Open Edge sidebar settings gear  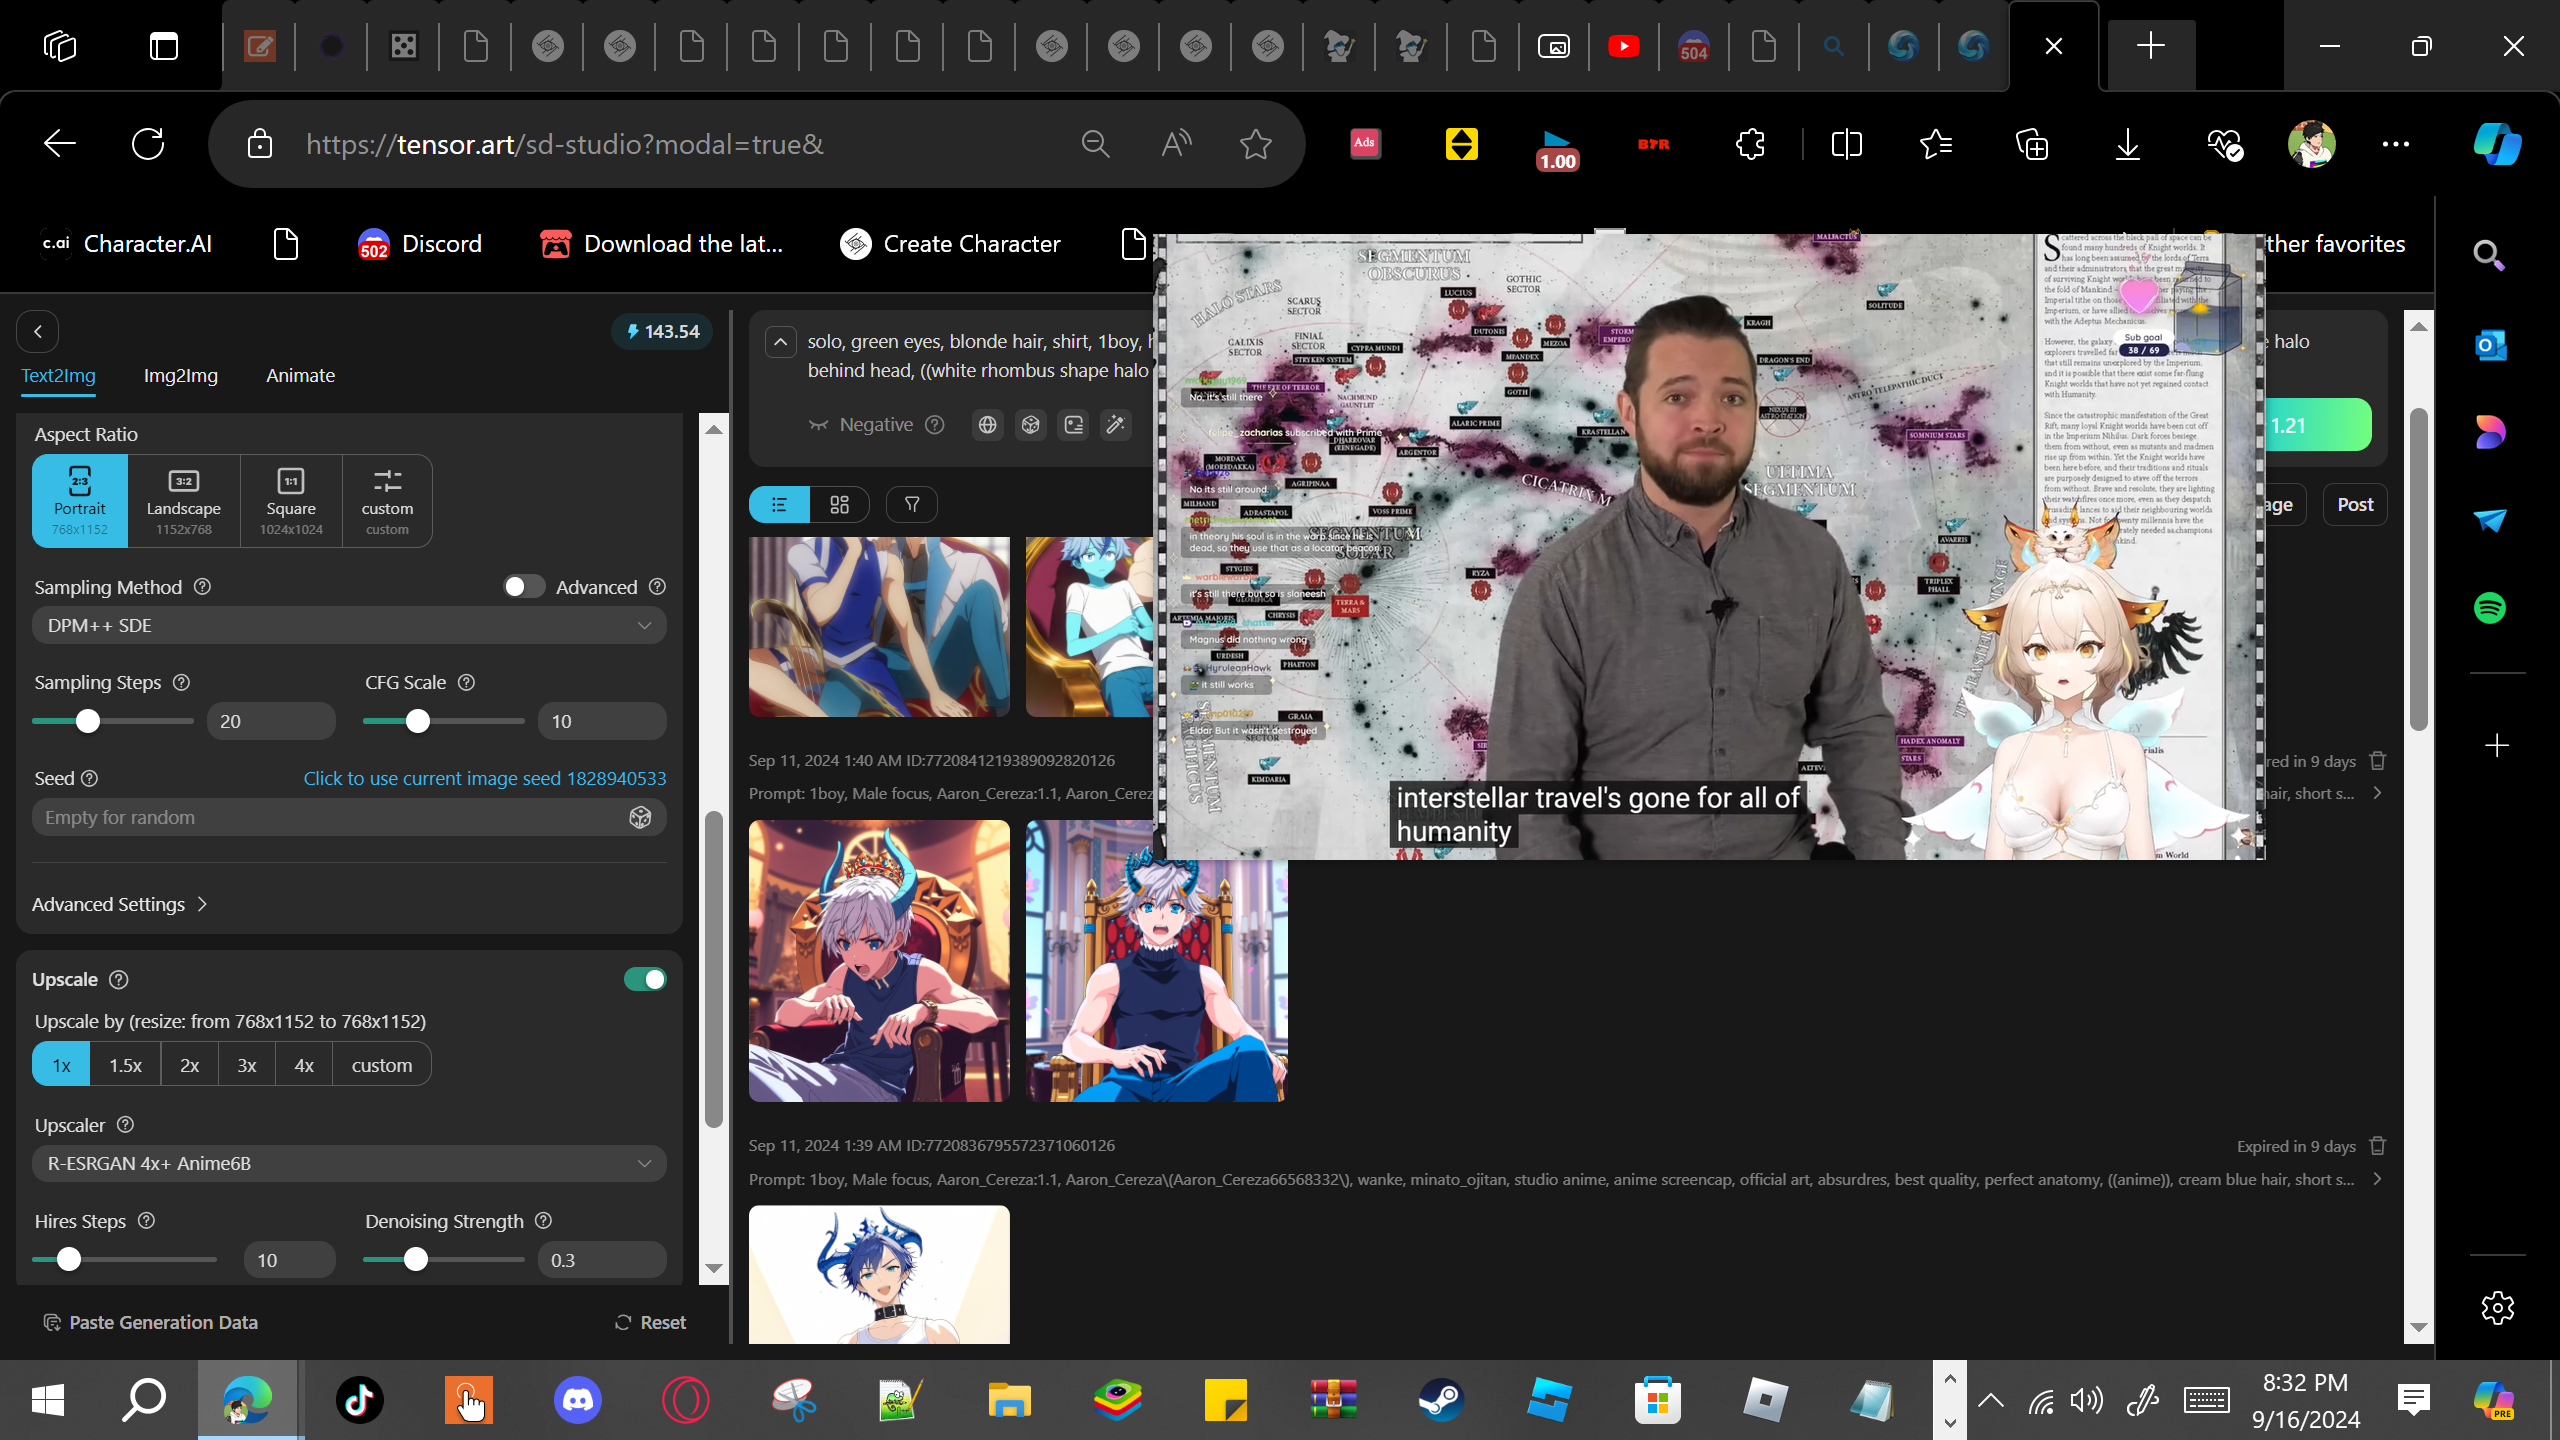[x=2497, y=1308]
